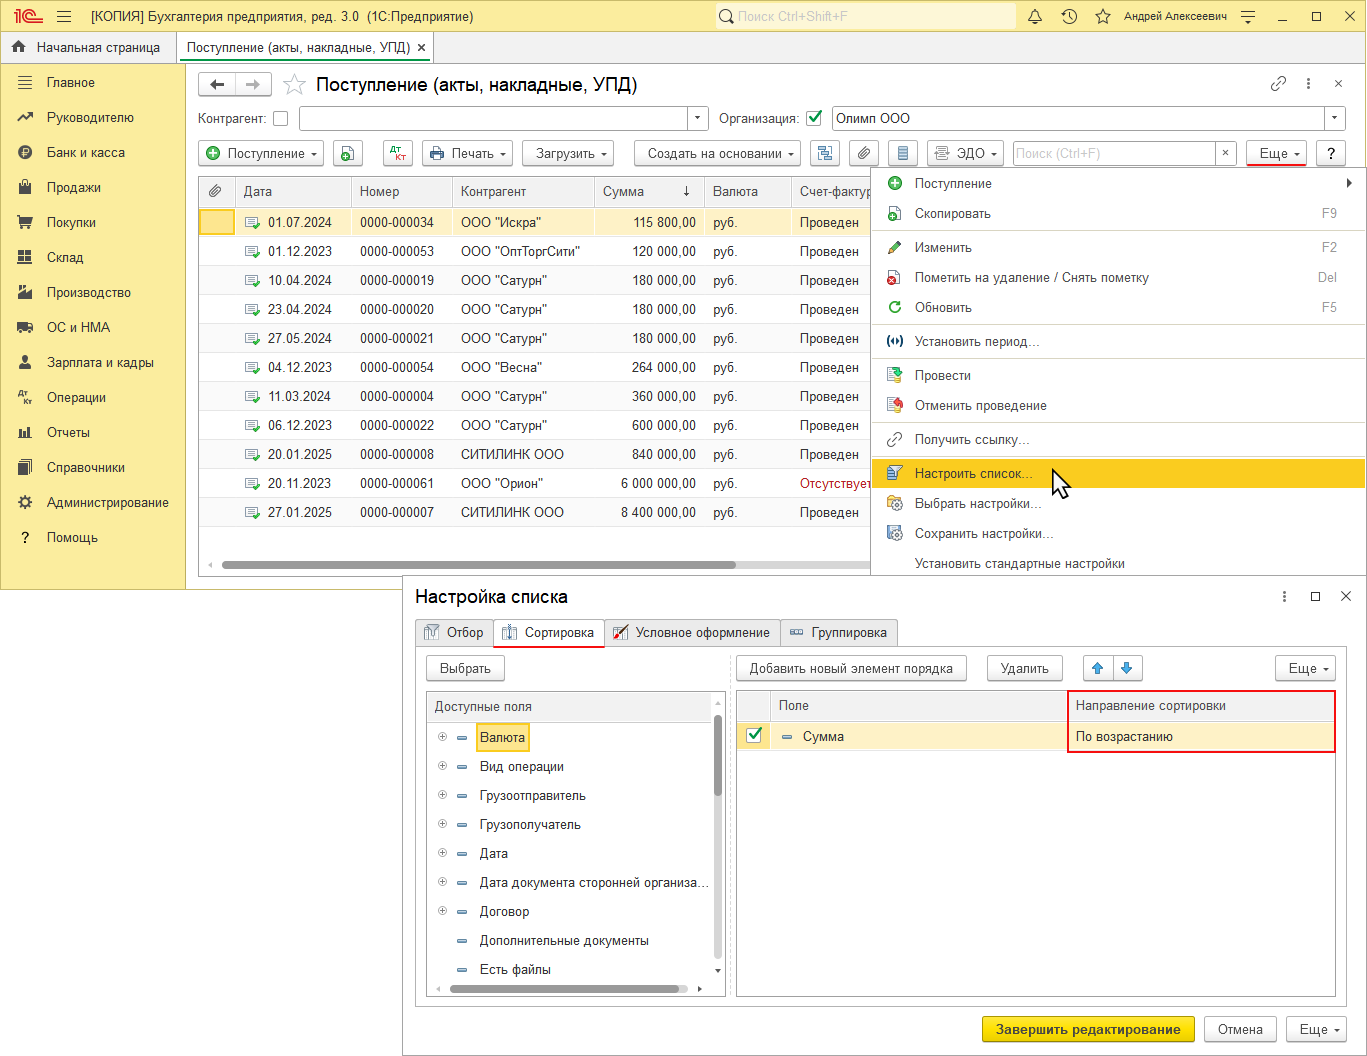
Task: Open the ЭДО dropdown button
Action: [x=966, y=153]
